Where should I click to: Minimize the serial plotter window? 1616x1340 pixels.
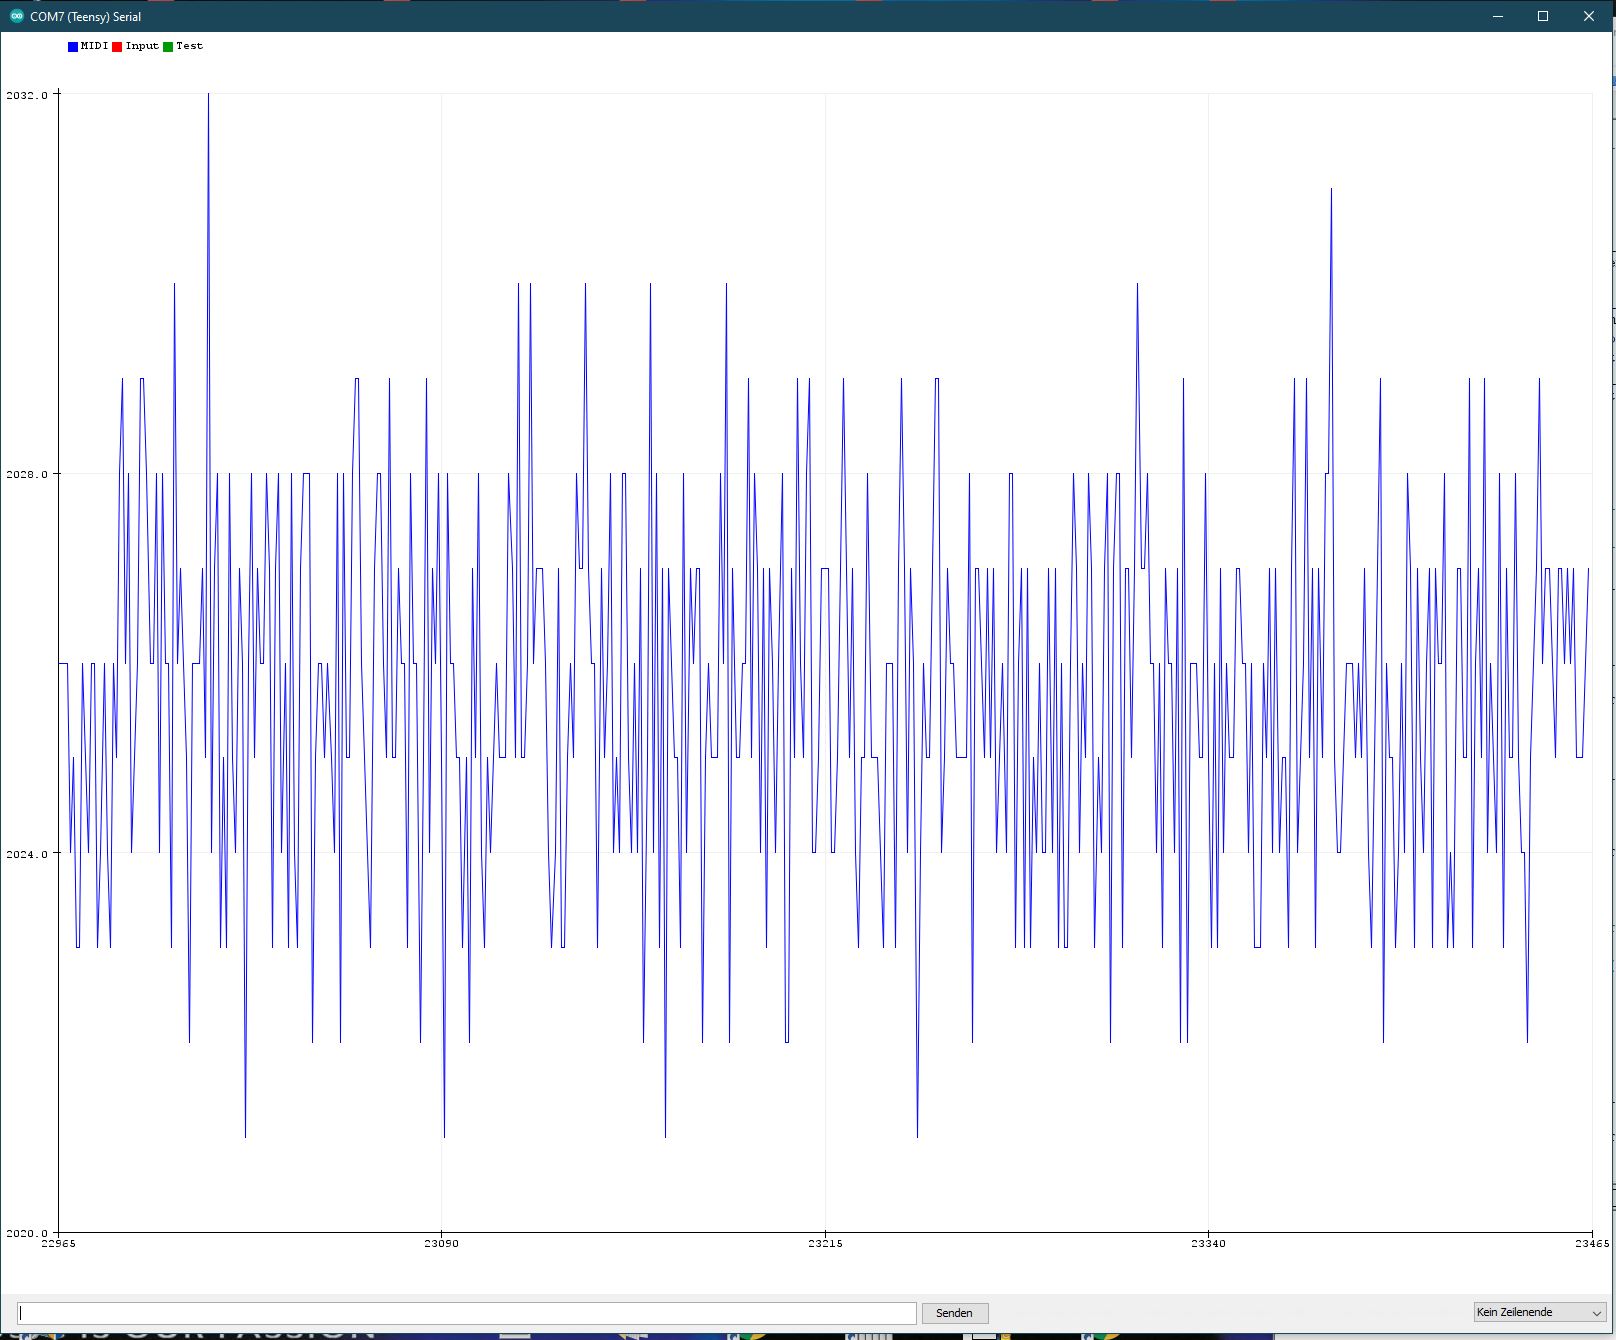click(x=1498, y=16)
